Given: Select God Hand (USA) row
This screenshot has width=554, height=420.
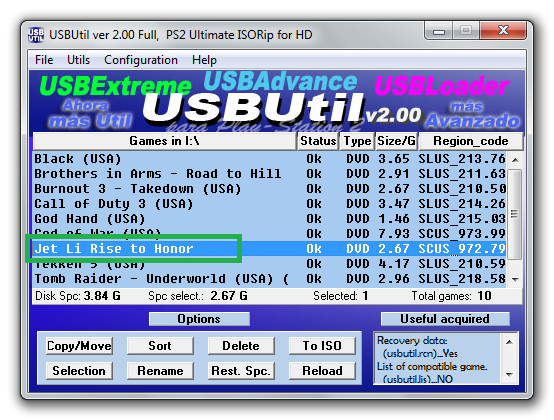Looking at the screenshot, I should pyautogui.click(x=269, y=219).
